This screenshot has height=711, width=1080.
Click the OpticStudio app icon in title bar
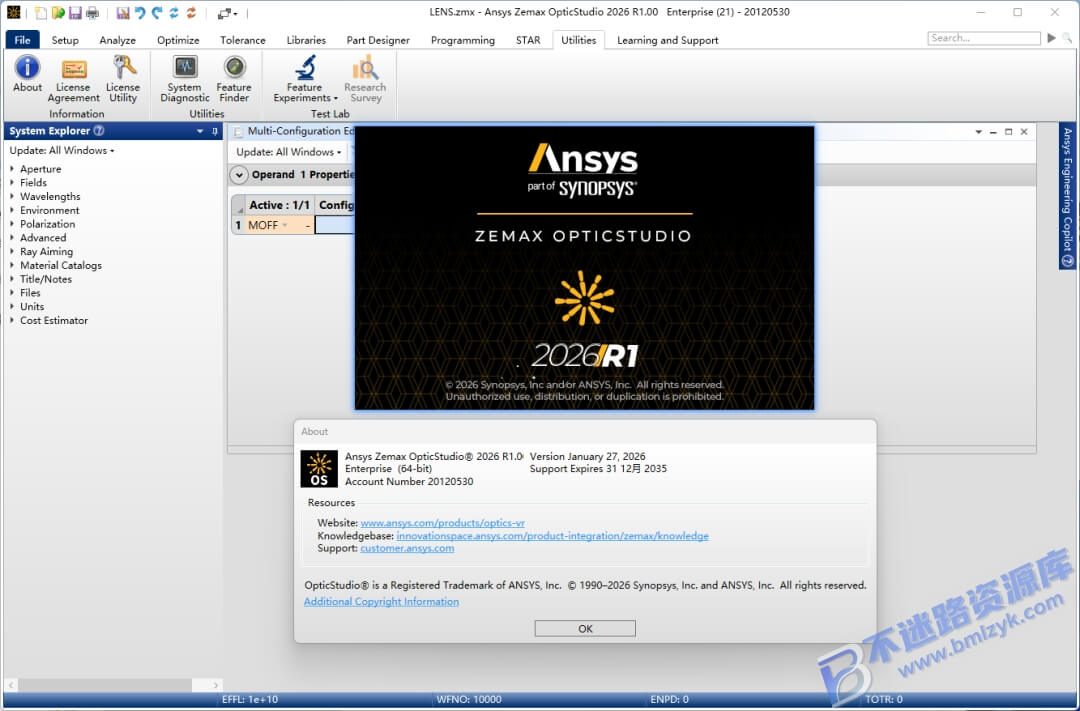point(13,12)
